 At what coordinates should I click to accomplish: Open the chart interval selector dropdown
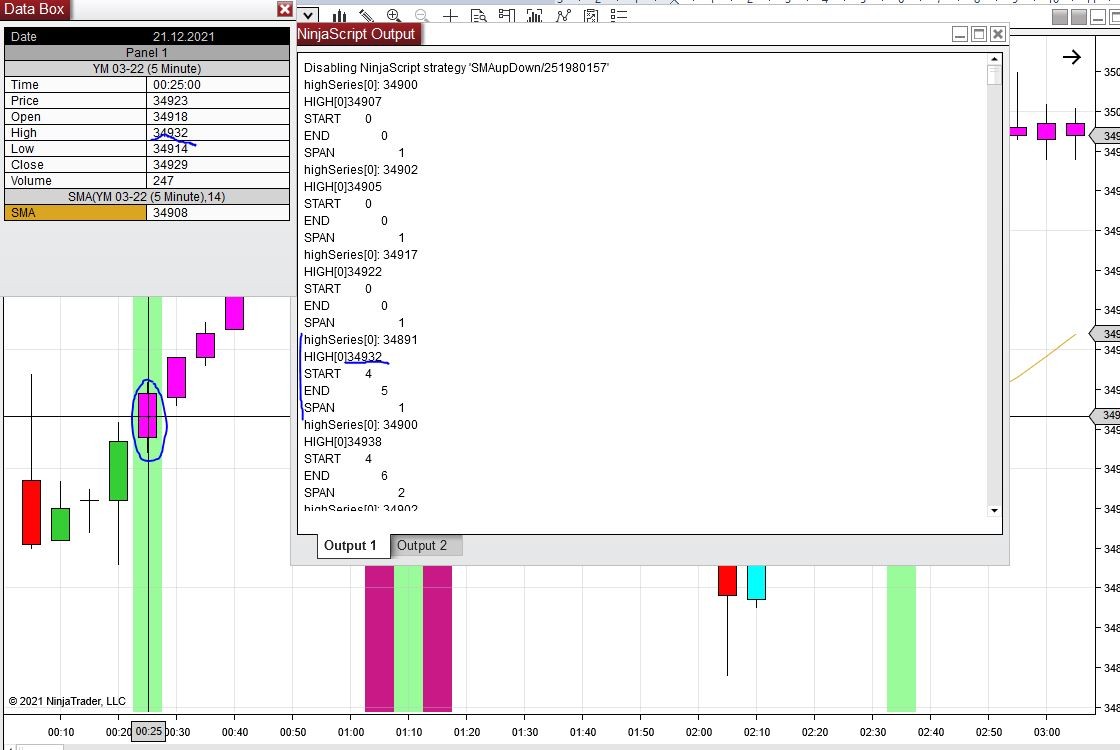pos(307,15)
